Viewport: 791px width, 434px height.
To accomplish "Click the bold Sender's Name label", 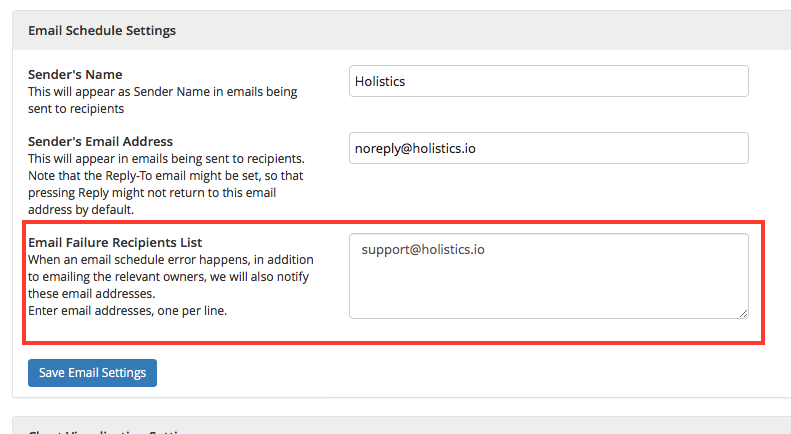I will [75, 74].
